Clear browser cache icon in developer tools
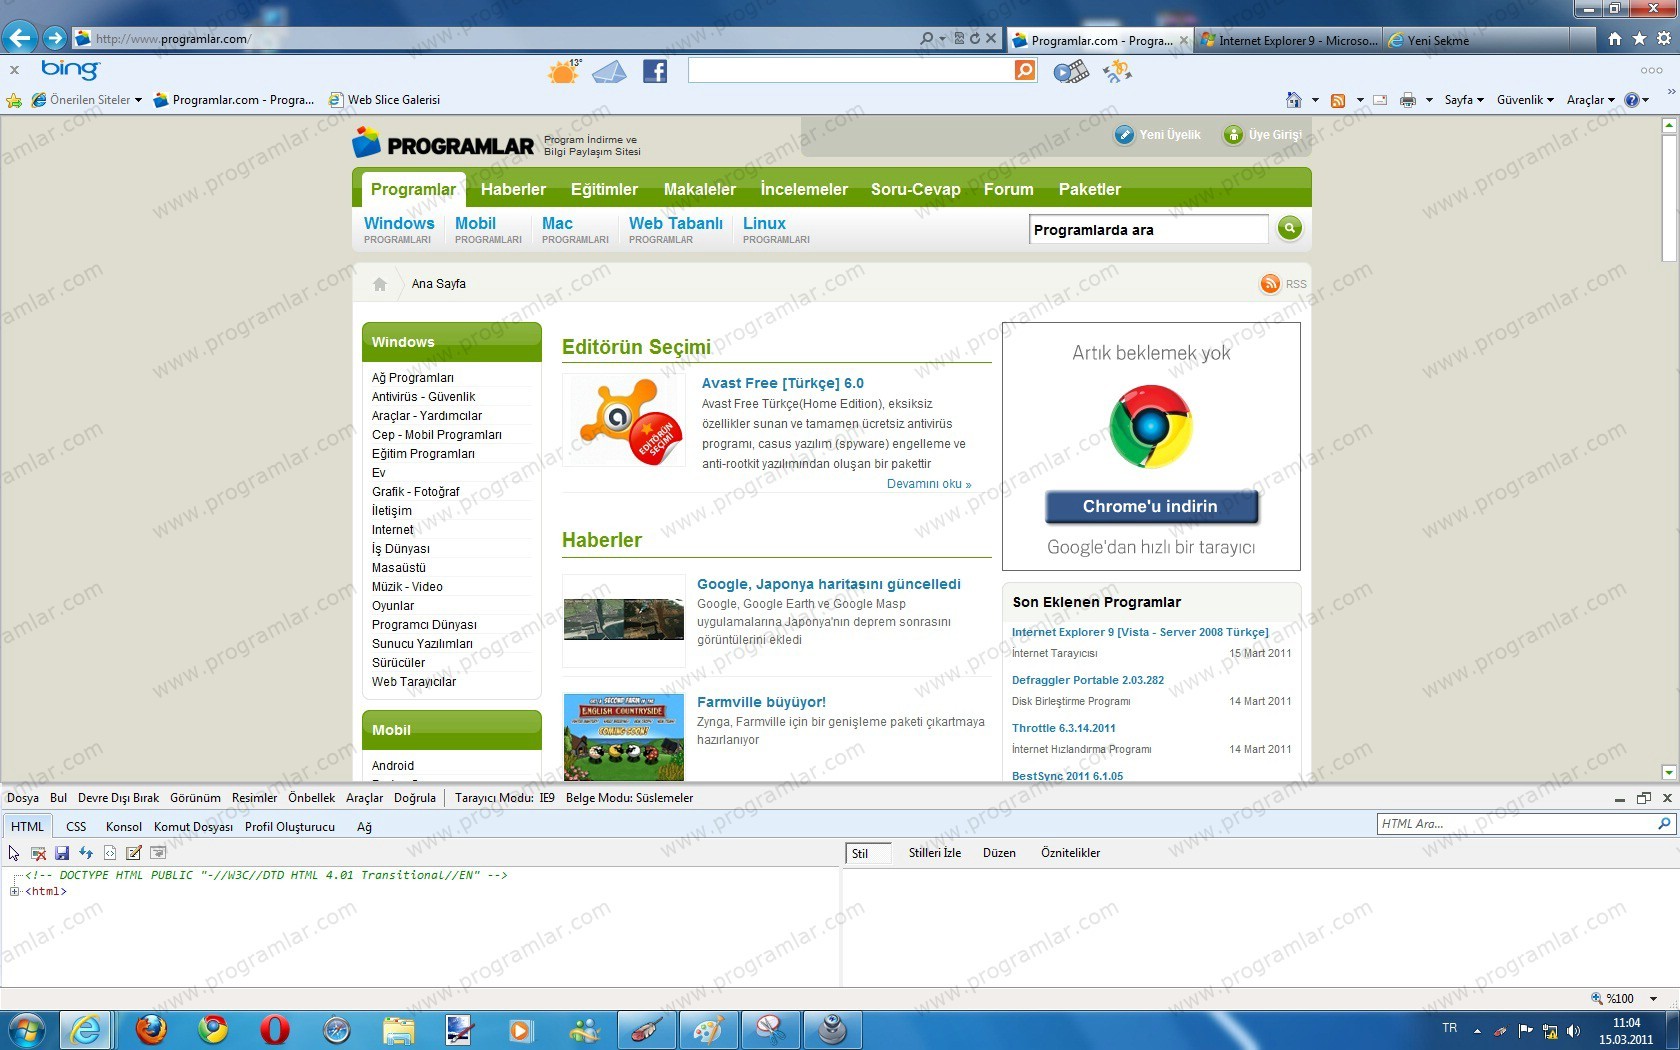The width and height of the screenshot is (1680, 1050). pos(38,853)
